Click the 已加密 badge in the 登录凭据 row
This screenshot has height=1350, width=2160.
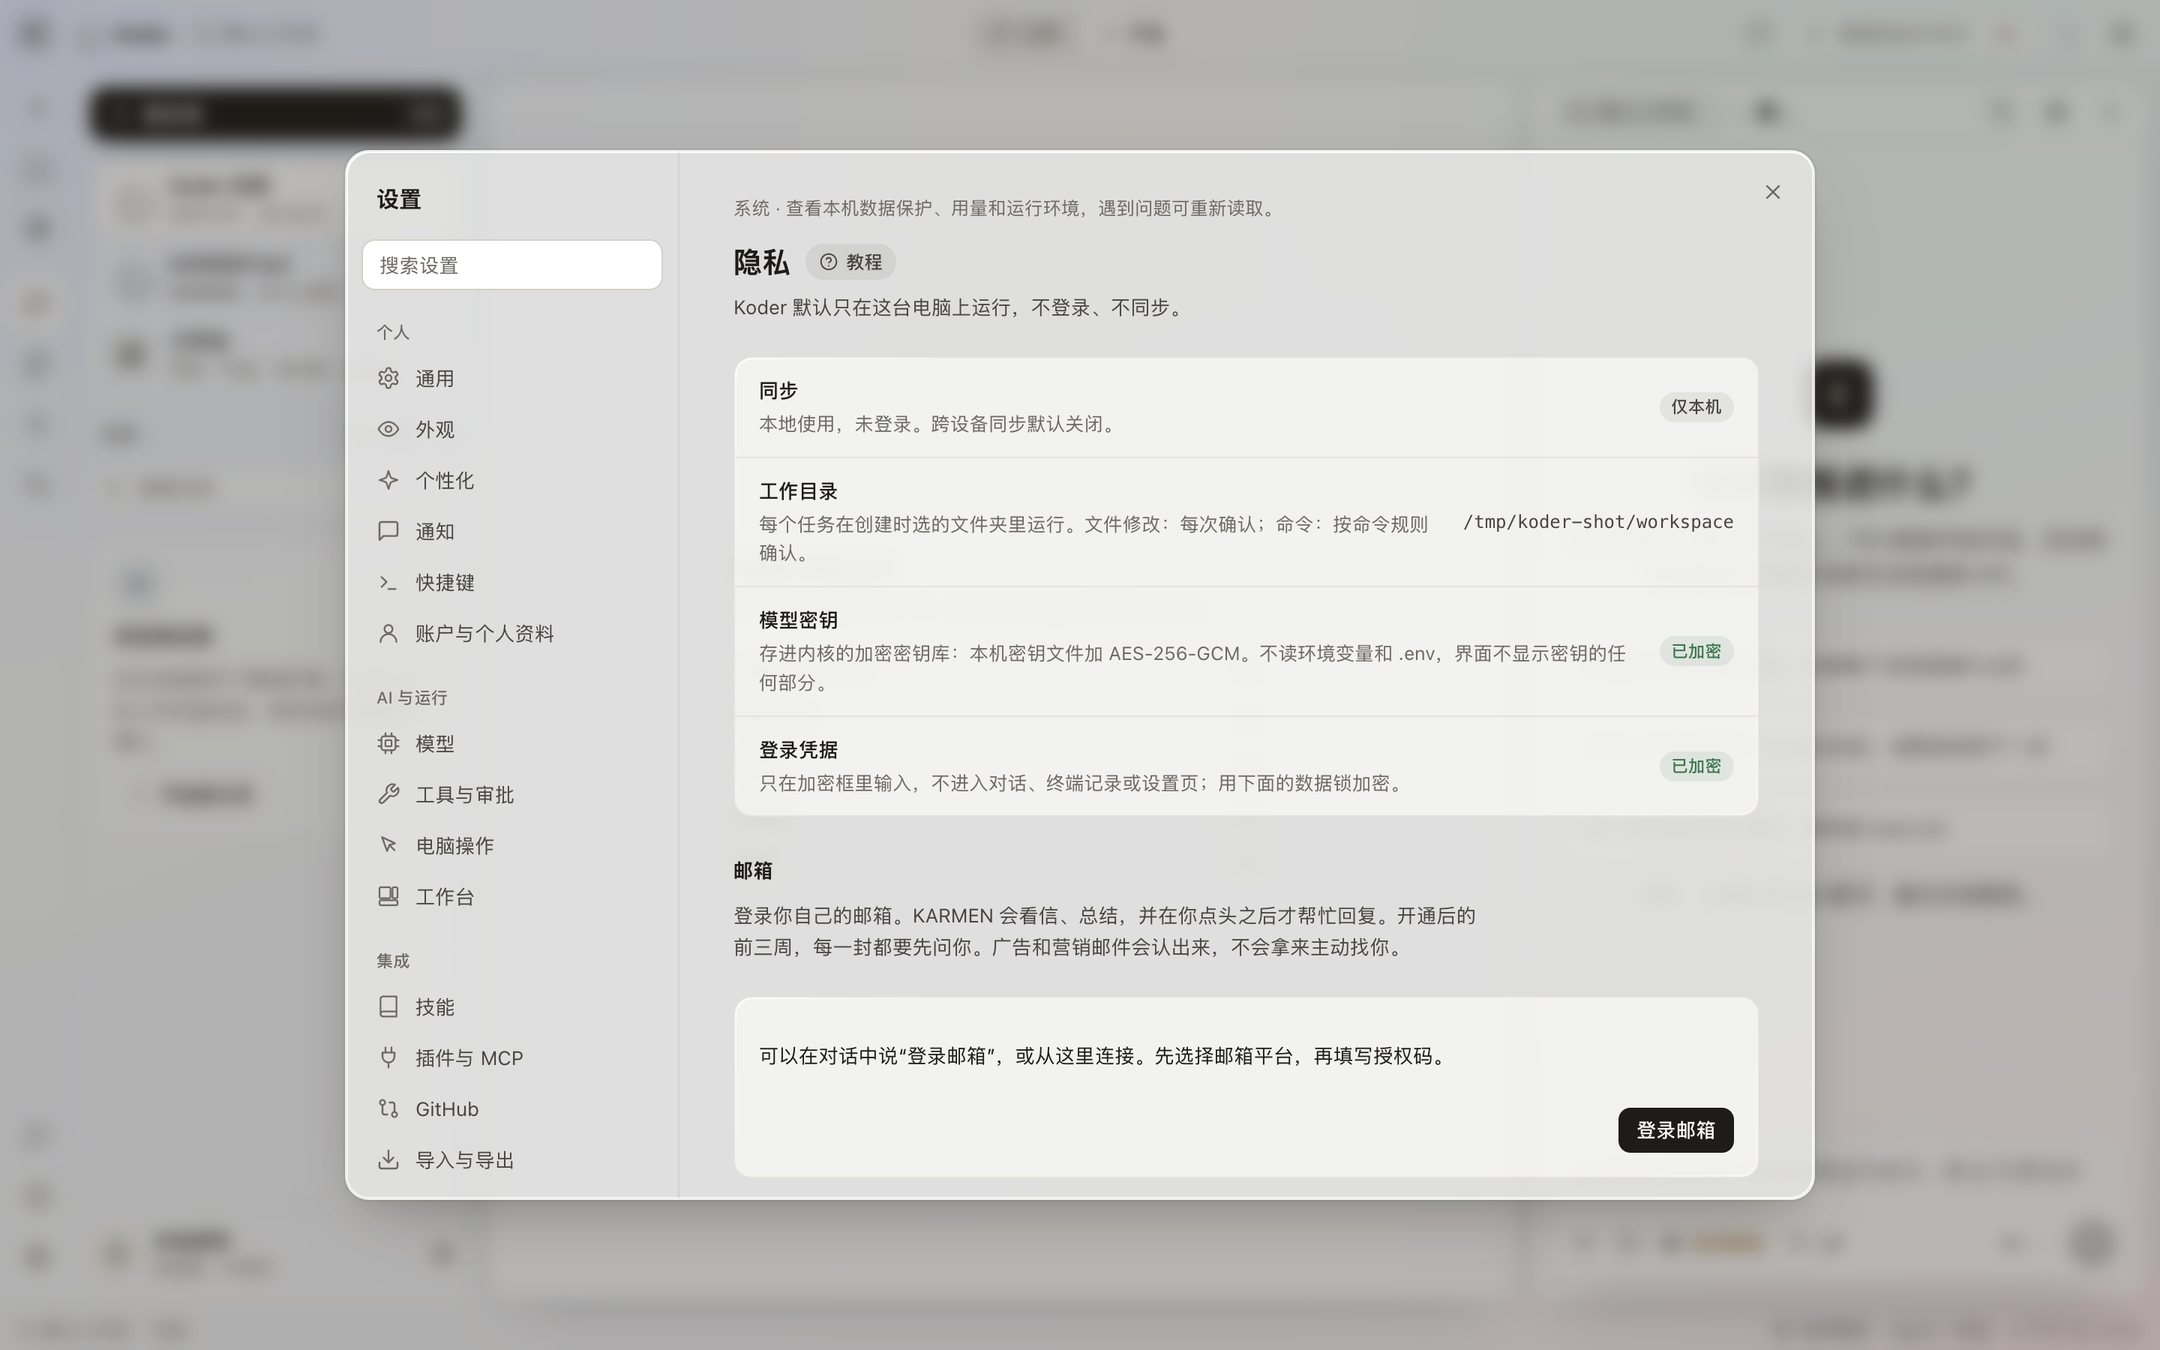coord(1696,766)
